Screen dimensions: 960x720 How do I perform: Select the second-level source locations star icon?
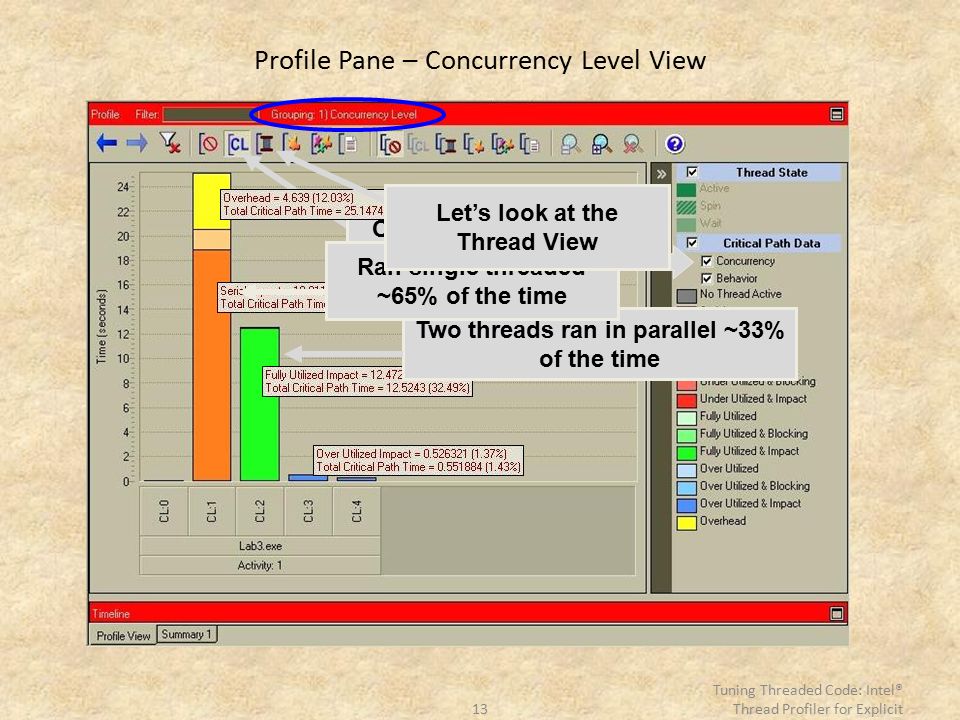click(503, 145)
